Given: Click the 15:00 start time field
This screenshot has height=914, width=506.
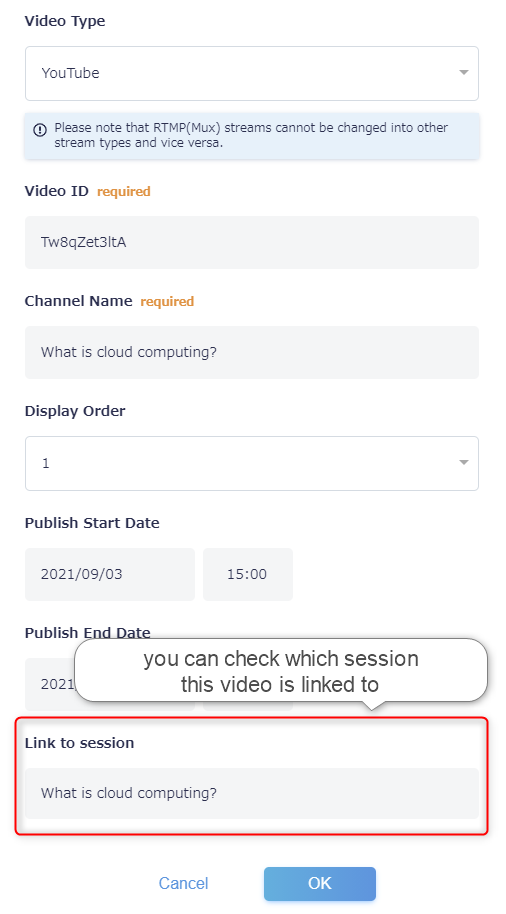Looking at the screenshot, I should tap(248, 574).
